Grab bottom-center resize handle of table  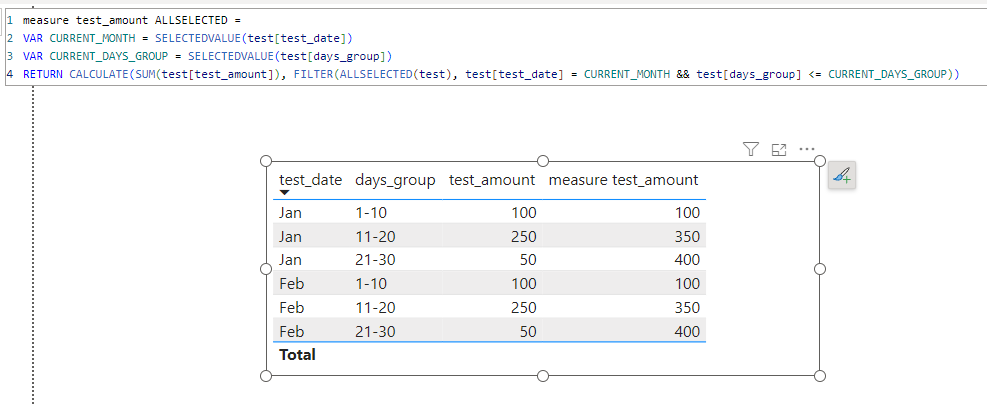[x=543, y=376]
